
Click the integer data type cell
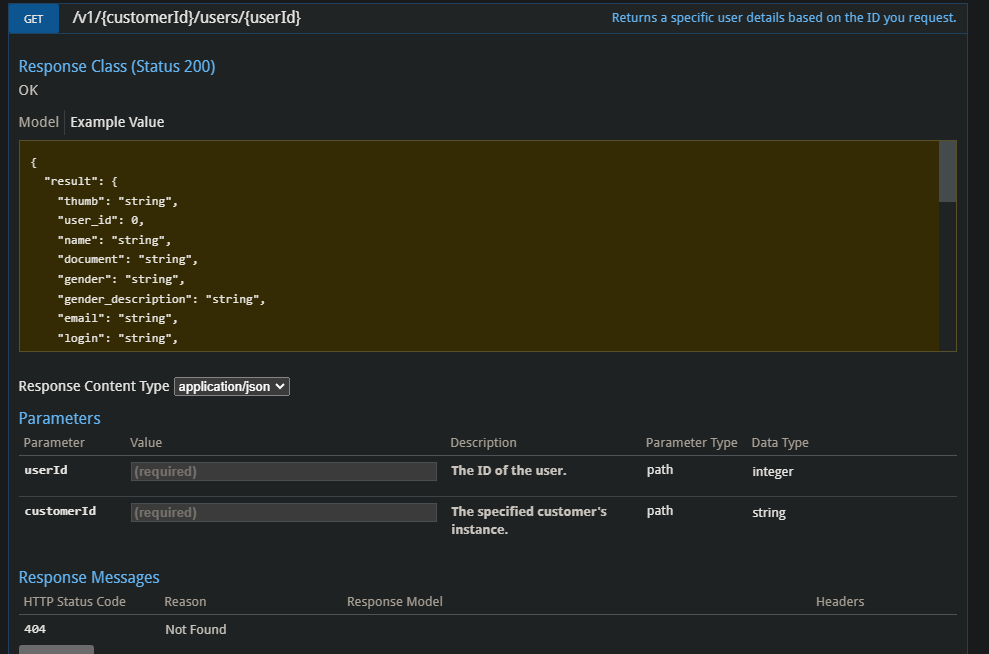pyautogui.click(x=773, y=472)
